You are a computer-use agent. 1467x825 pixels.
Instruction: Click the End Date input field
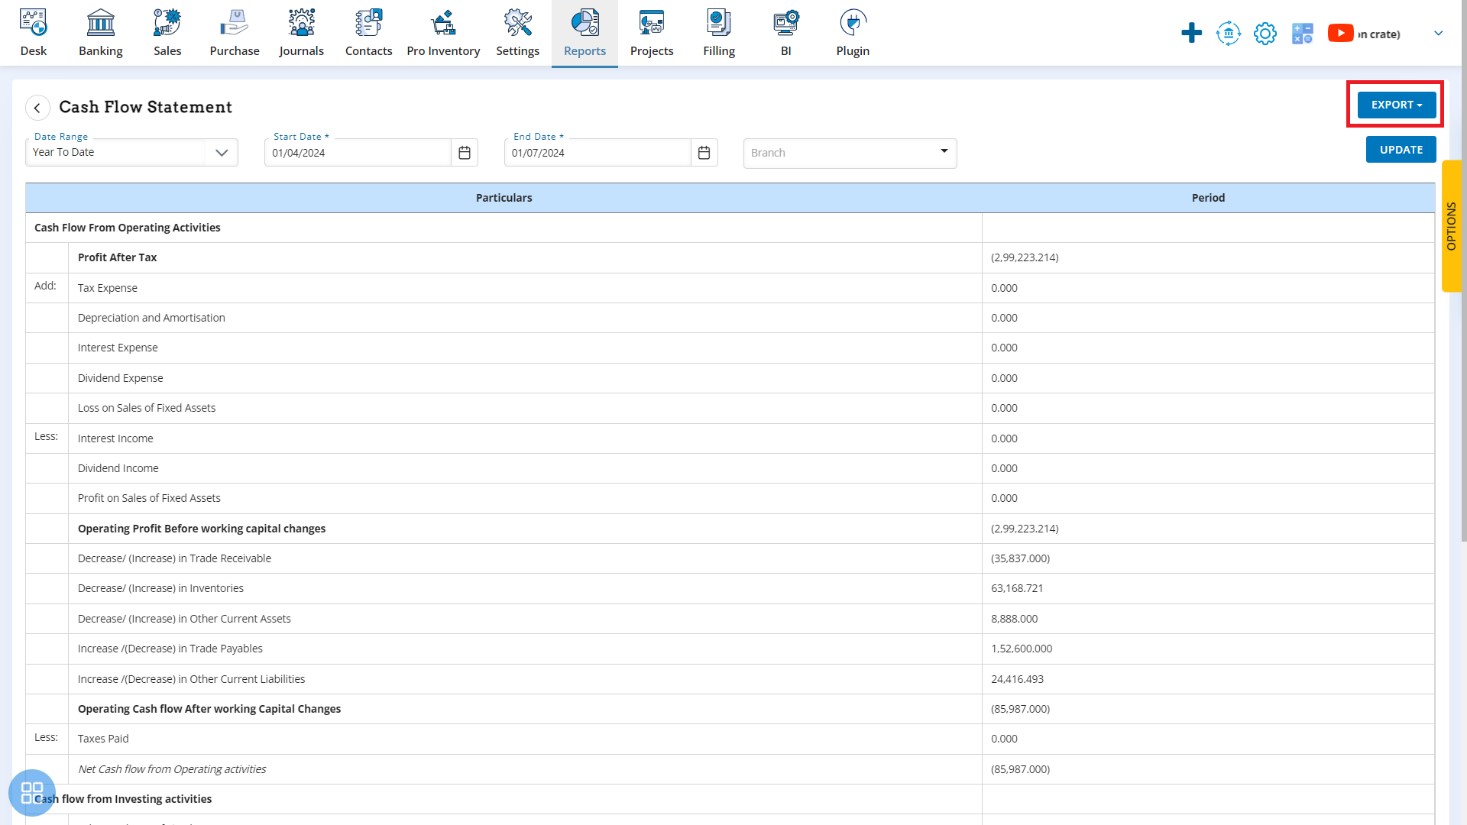[x=598, y=153]
